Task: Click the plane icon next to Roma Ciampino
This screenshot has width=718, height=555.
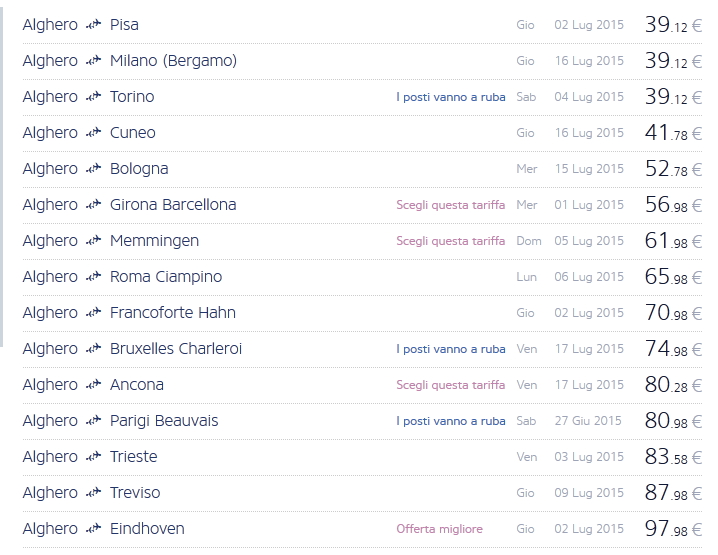Action: click(94, 277)
